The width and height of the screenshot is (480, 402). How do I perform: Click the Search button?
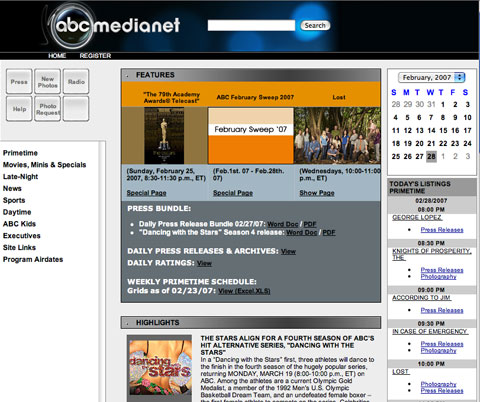(x=315, y=25)
